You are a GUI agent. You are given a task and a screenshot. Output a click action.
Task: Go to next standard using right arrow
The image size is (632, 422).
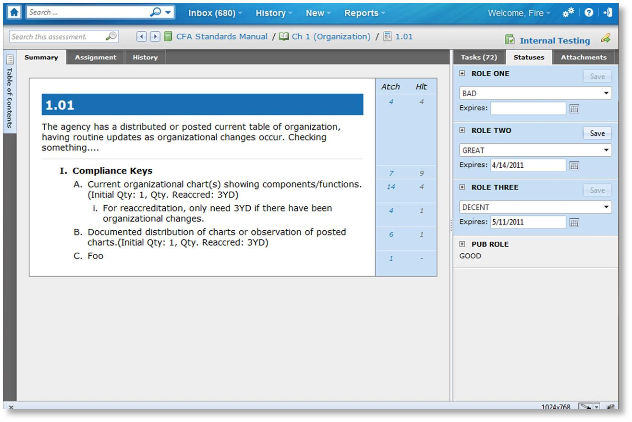click(x=155, y=37)
